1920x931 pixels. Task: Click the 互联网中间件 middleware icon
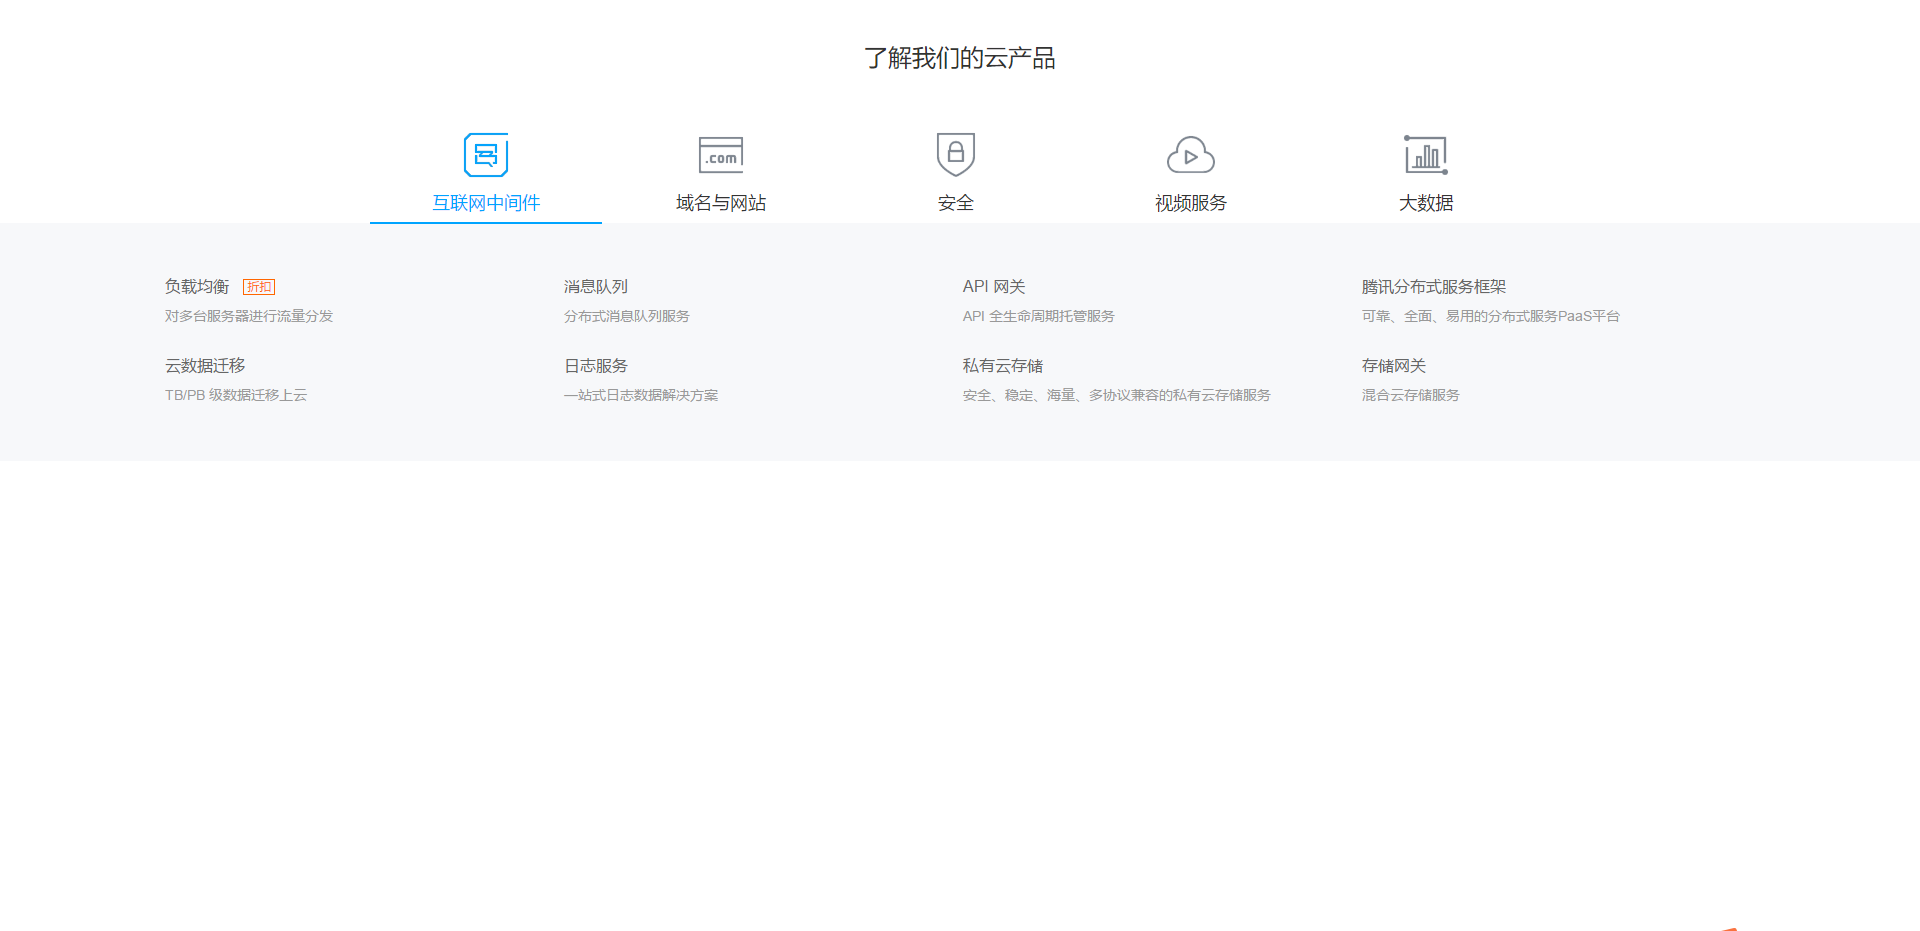click(x=486, y=155)
